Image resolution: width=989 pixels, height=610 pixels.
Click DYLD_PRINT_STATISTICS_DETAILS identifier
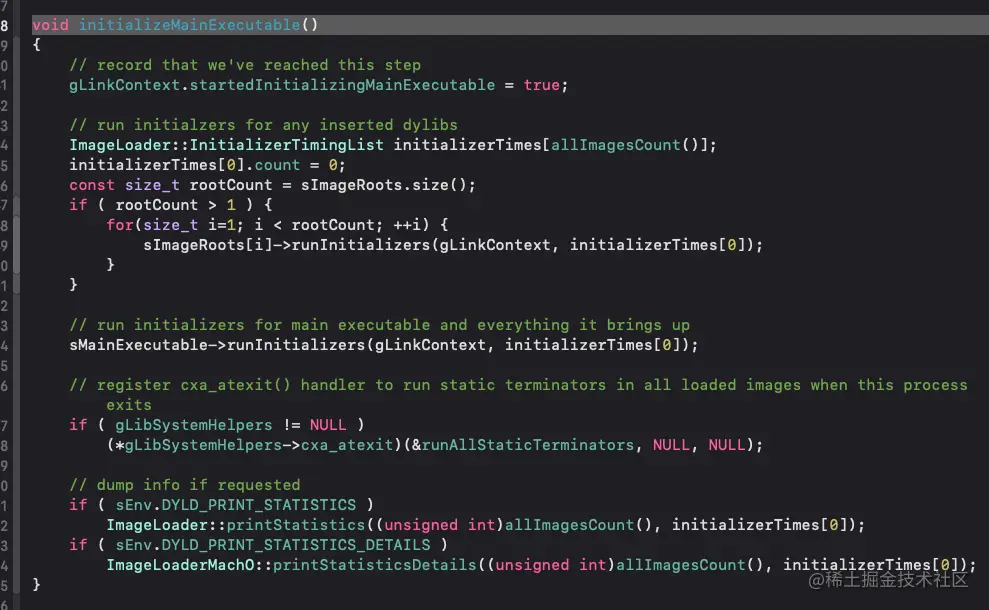coord(296,545)
